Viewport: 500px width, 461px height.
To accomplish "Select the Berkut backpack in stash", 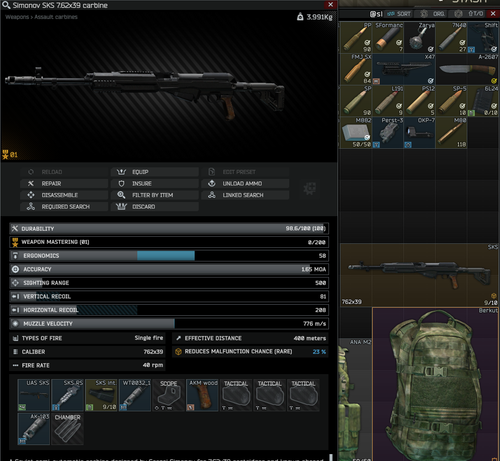I will pos(436,384).
